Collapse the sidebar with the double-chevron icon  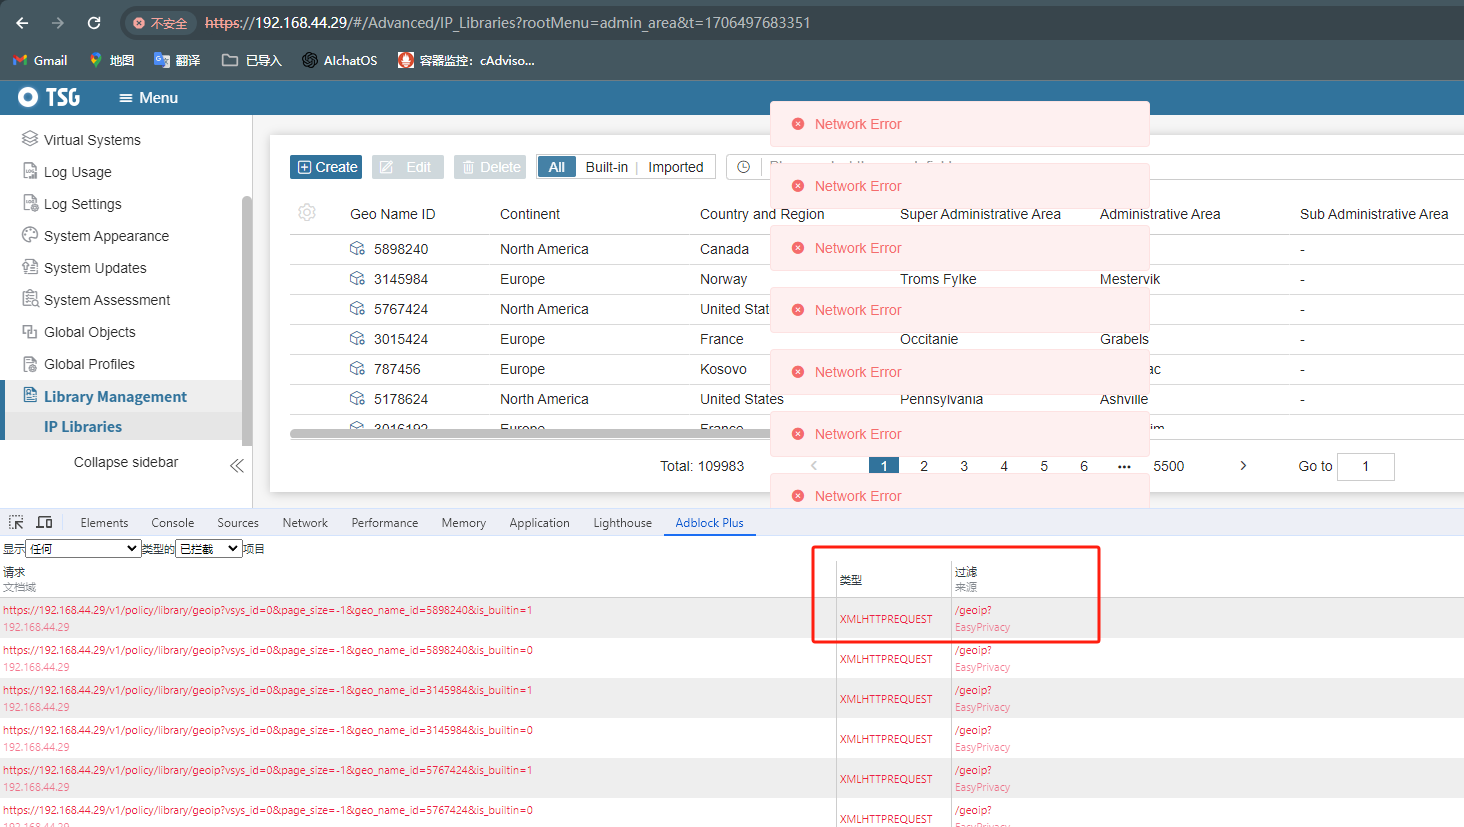click(x=237, y=465)
